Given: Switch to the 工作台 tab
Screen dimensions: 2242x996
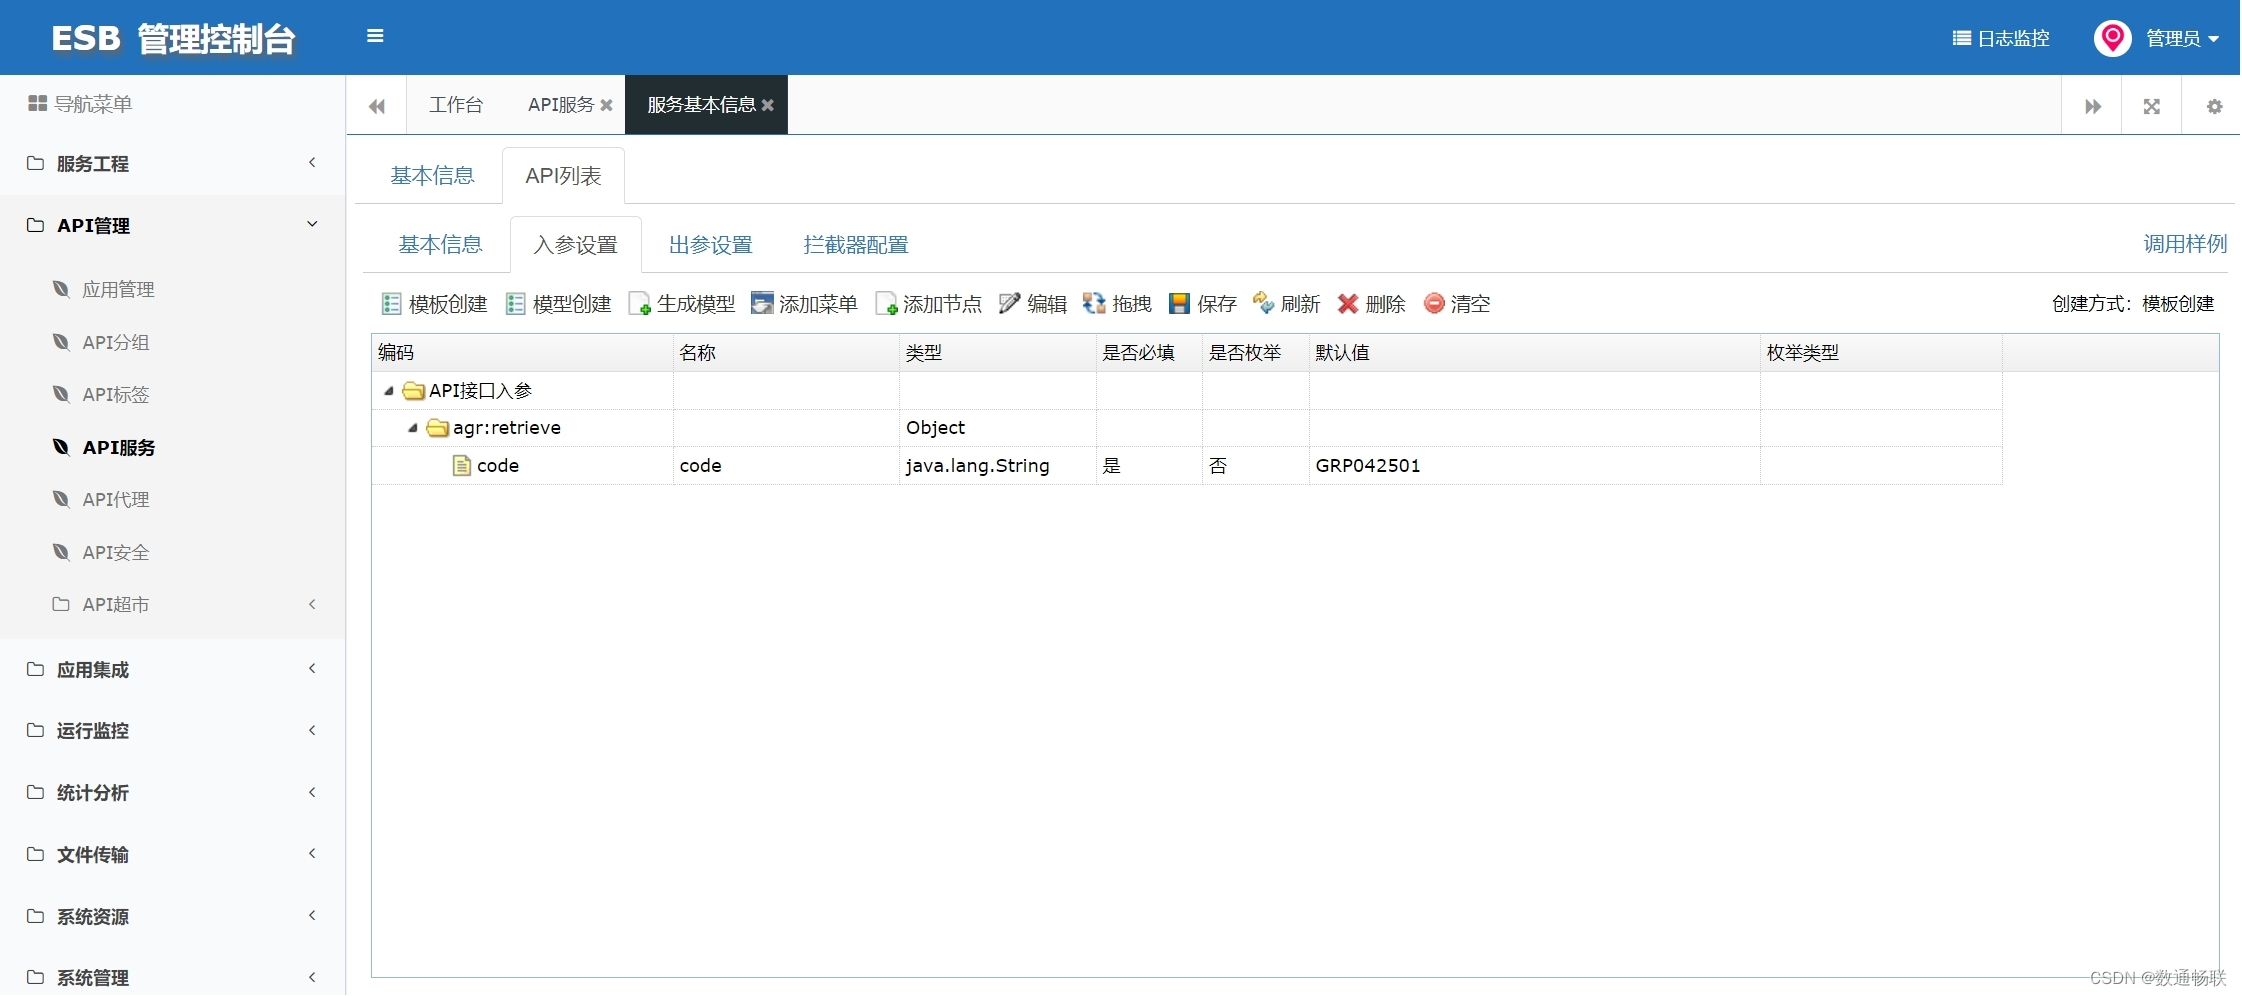Looking at the screenshot, I should pos(456,105).
